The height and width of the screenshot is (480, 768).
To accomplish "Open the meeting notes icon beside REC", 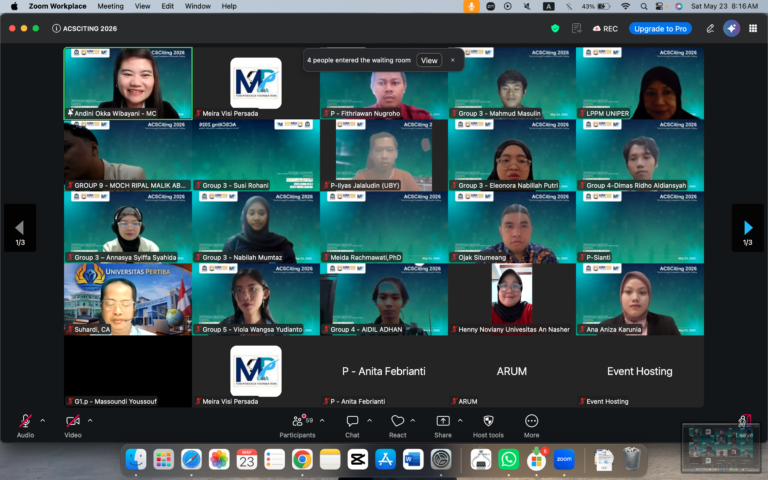I will pyautogui.click(x=576, y=28).
